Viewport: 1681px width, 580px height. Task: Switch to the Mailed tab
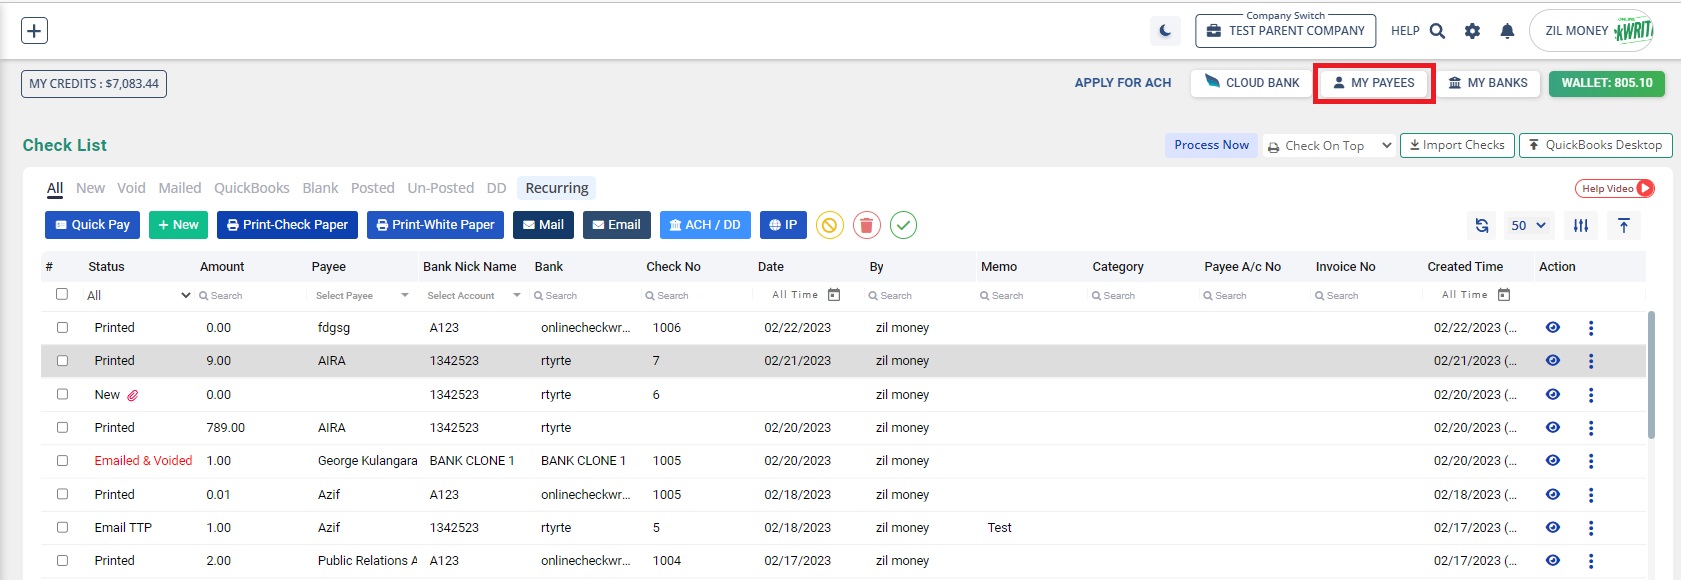pos(180,188)
